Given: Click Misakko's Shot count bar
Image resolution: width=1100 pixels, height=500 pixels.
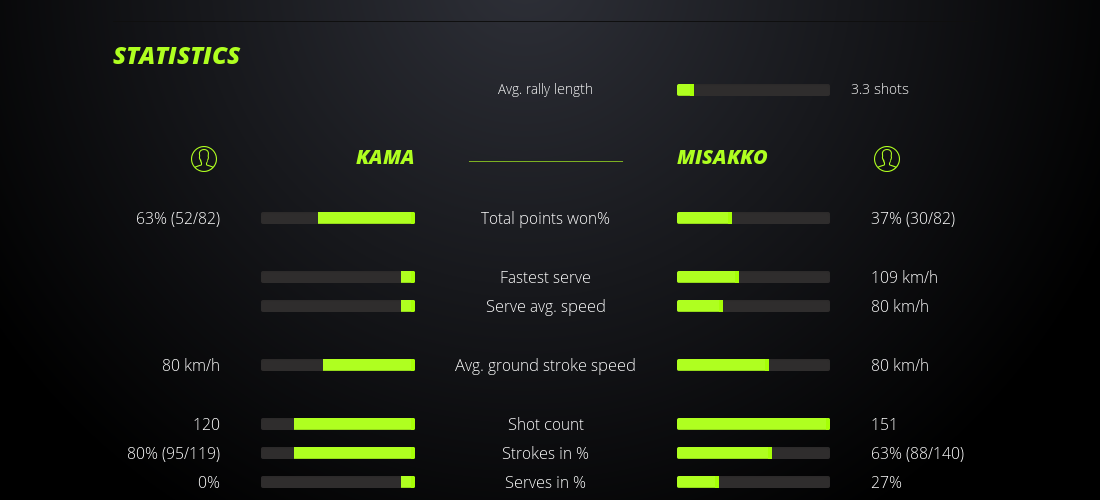Looking at the screenshot, I should click(x=753, y=424).
